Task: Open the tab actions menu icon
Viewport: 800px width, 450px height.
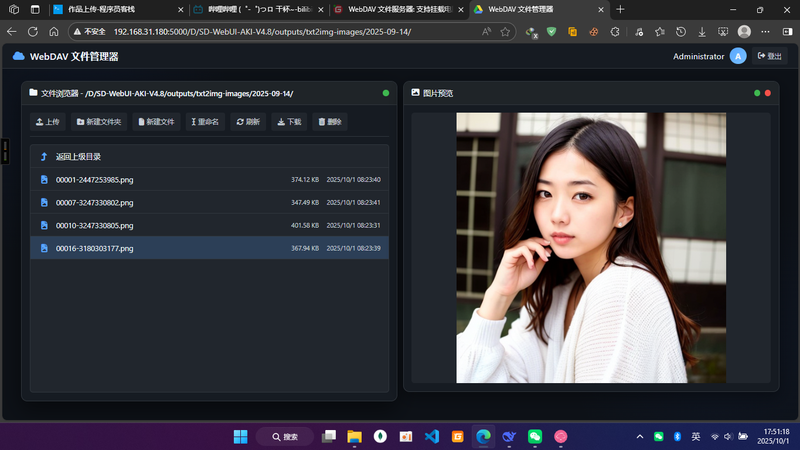Action: (x=35, y=9)
